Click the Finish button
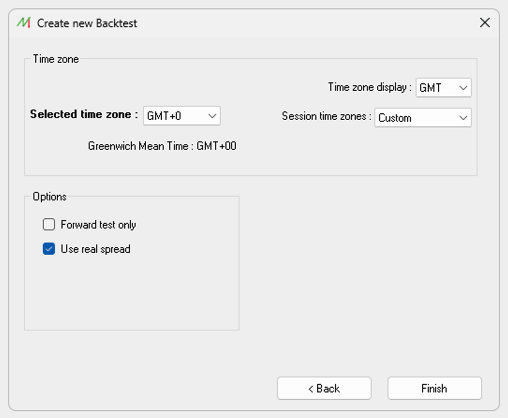Image resolution: width=508 pixels, height=418 pixels. point(434,388)
